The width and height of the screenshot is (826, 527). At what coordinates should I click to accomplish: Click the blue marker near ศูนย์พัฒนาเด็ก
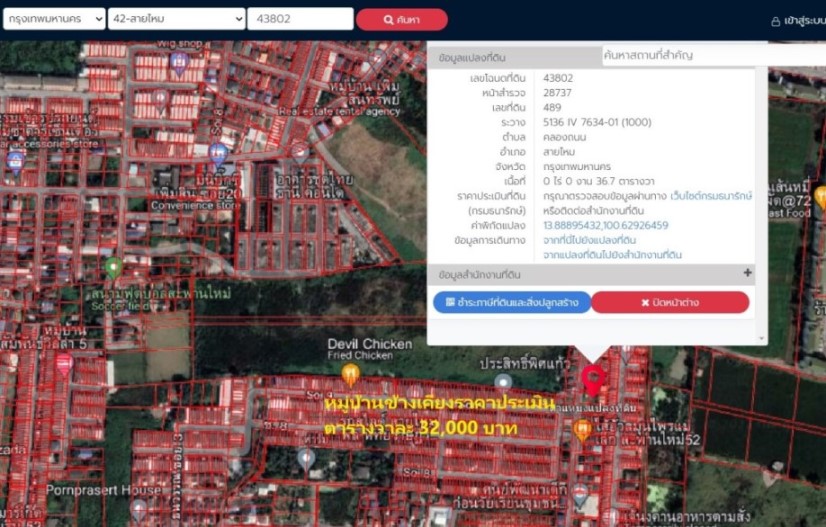[579, 495]
